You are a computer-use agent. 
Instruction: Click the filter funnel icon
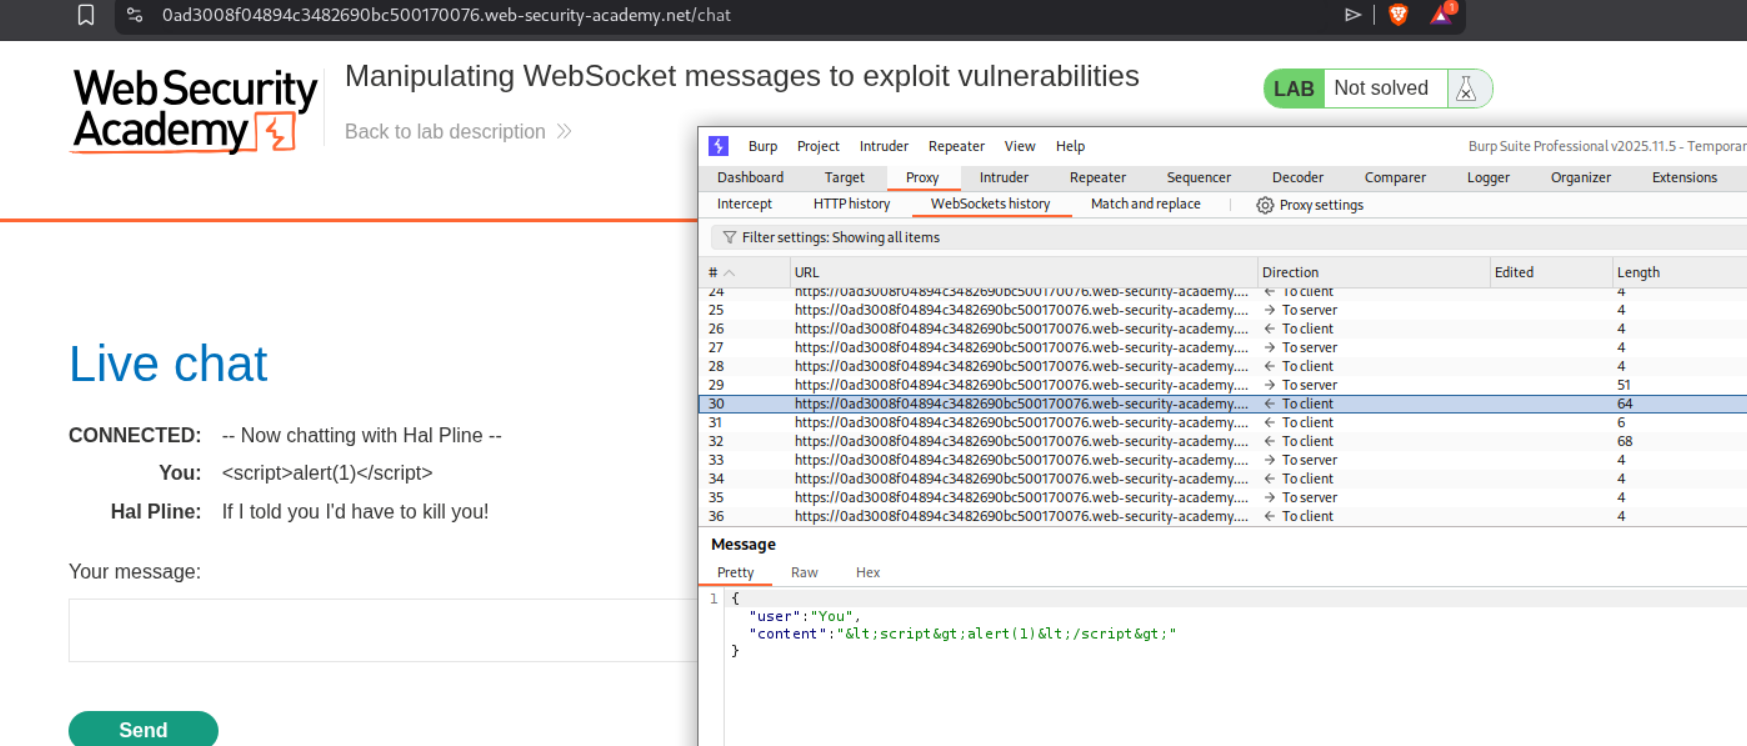(x=729, y=238)
